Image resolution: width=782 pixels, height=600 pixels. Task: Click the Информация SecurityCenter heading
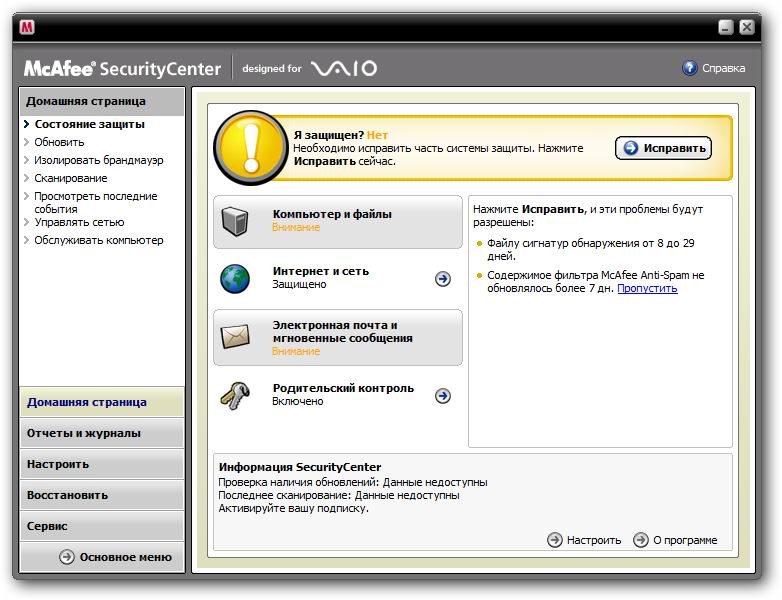[300, 467]
